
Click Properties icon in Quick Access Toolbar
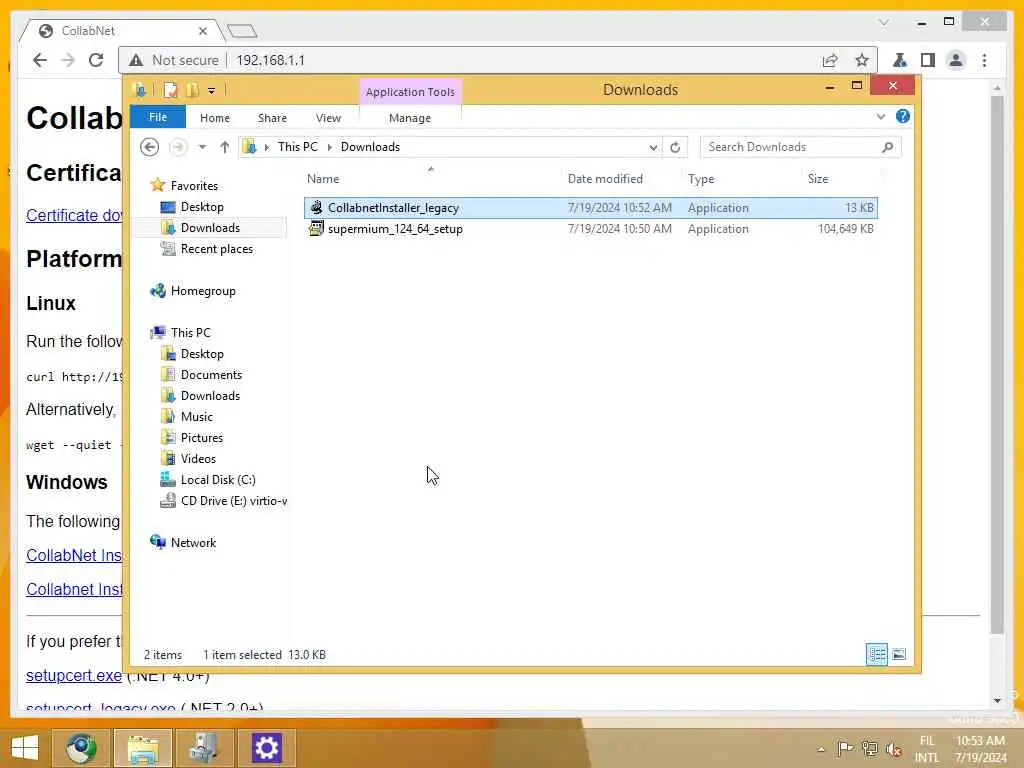click(x=170, y=90)
